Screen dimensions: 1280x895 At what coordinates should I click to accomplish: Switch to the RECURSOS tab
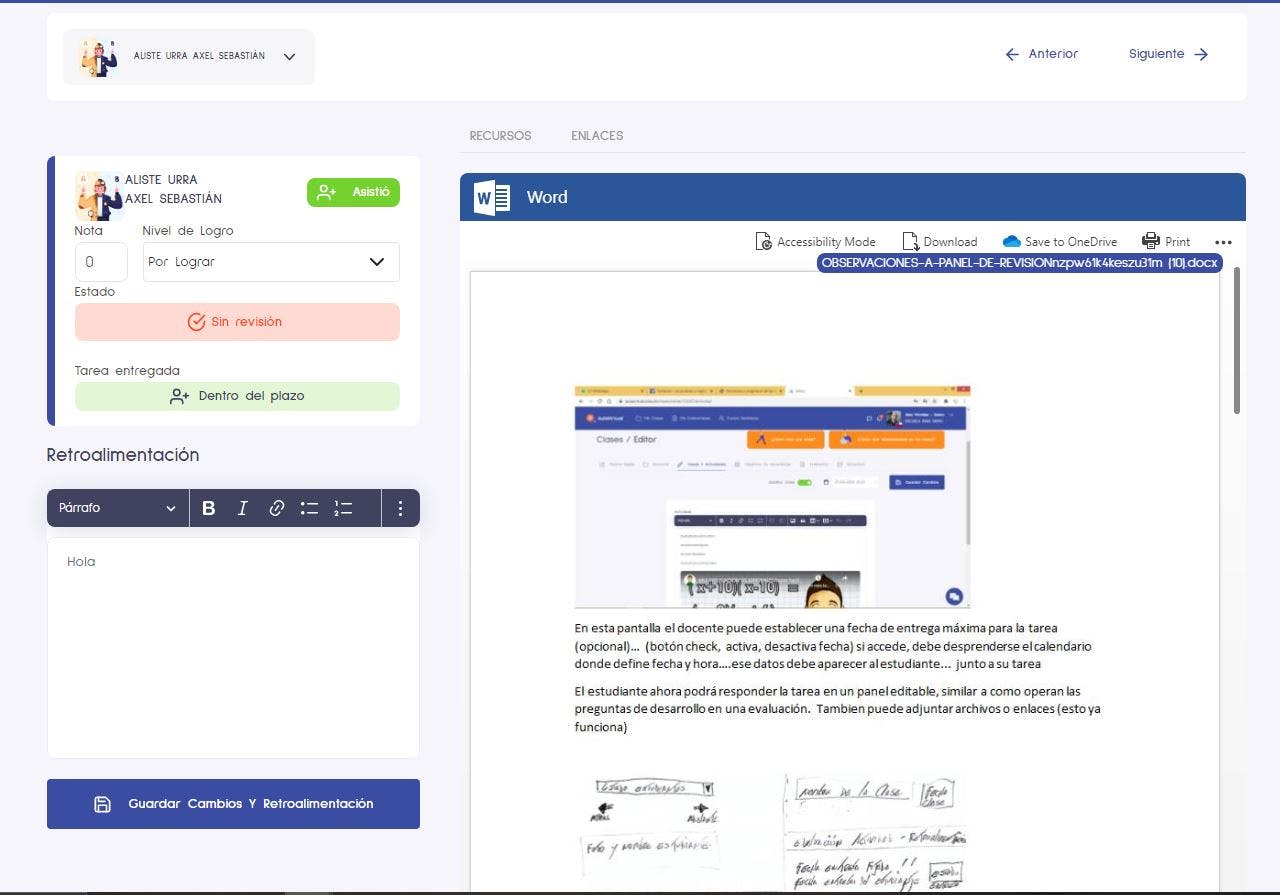(501, 136)
